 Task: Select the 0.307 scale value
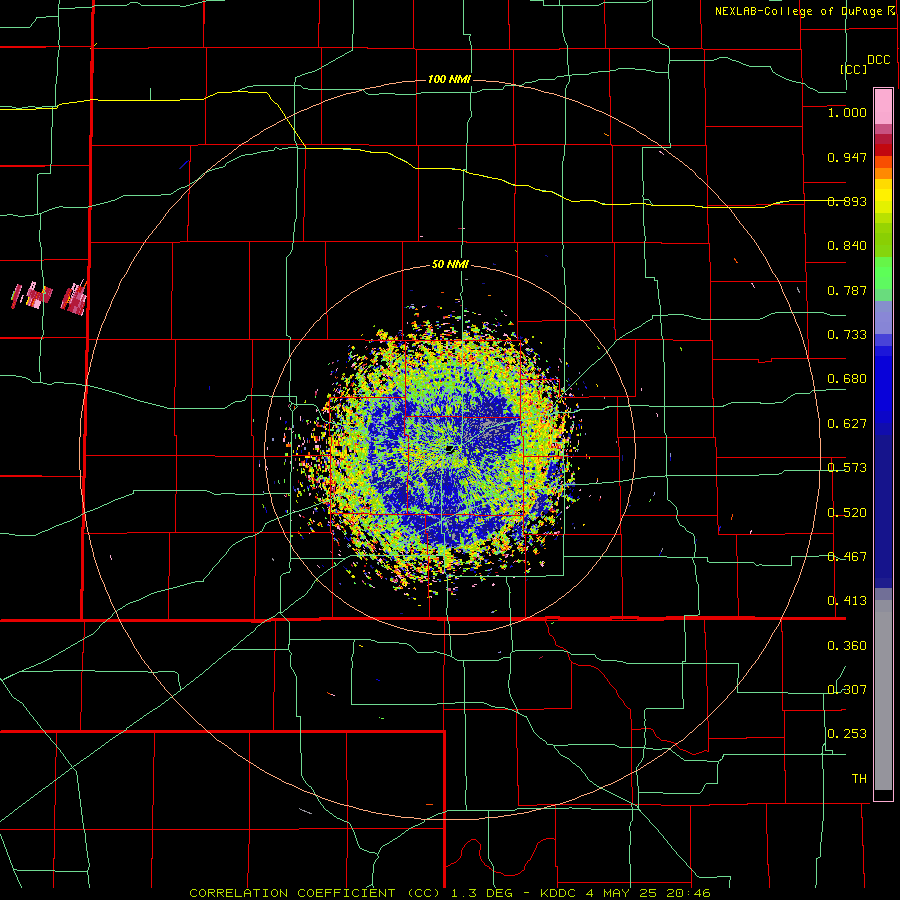pos(847,689)
